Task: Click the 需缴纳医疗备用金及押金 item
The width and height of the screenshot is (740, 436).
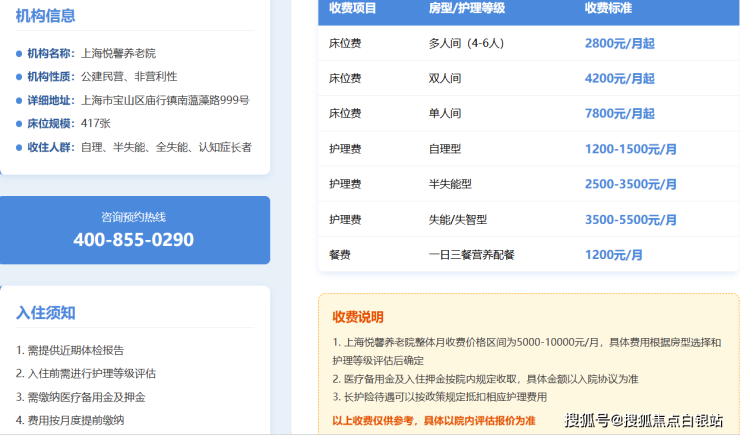Action: click(81, 397)
